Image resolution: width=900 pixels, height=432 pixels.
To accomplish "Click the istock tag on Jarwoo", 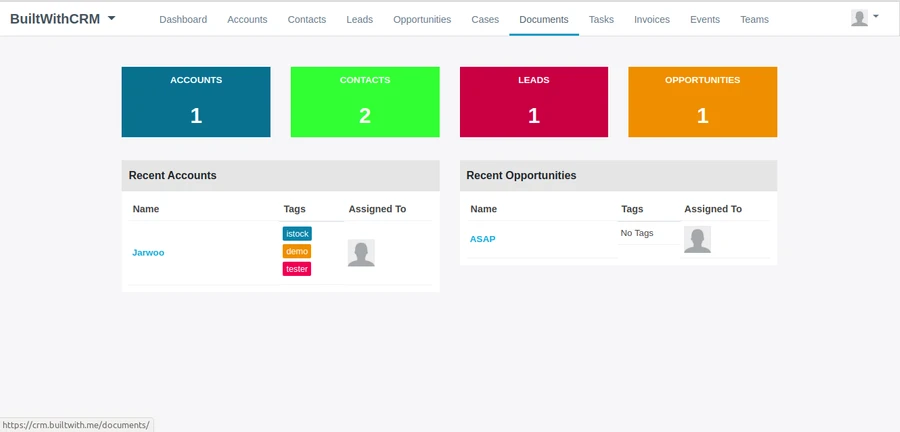I will click(297, 233).
